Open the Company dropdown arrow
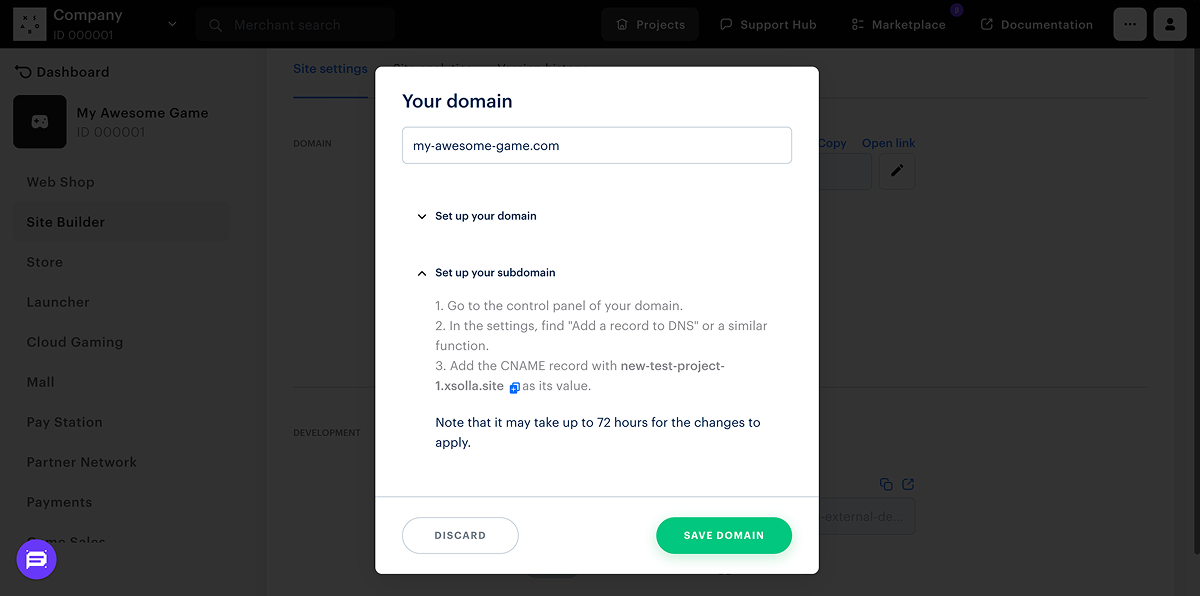 [x=172, y=24]
